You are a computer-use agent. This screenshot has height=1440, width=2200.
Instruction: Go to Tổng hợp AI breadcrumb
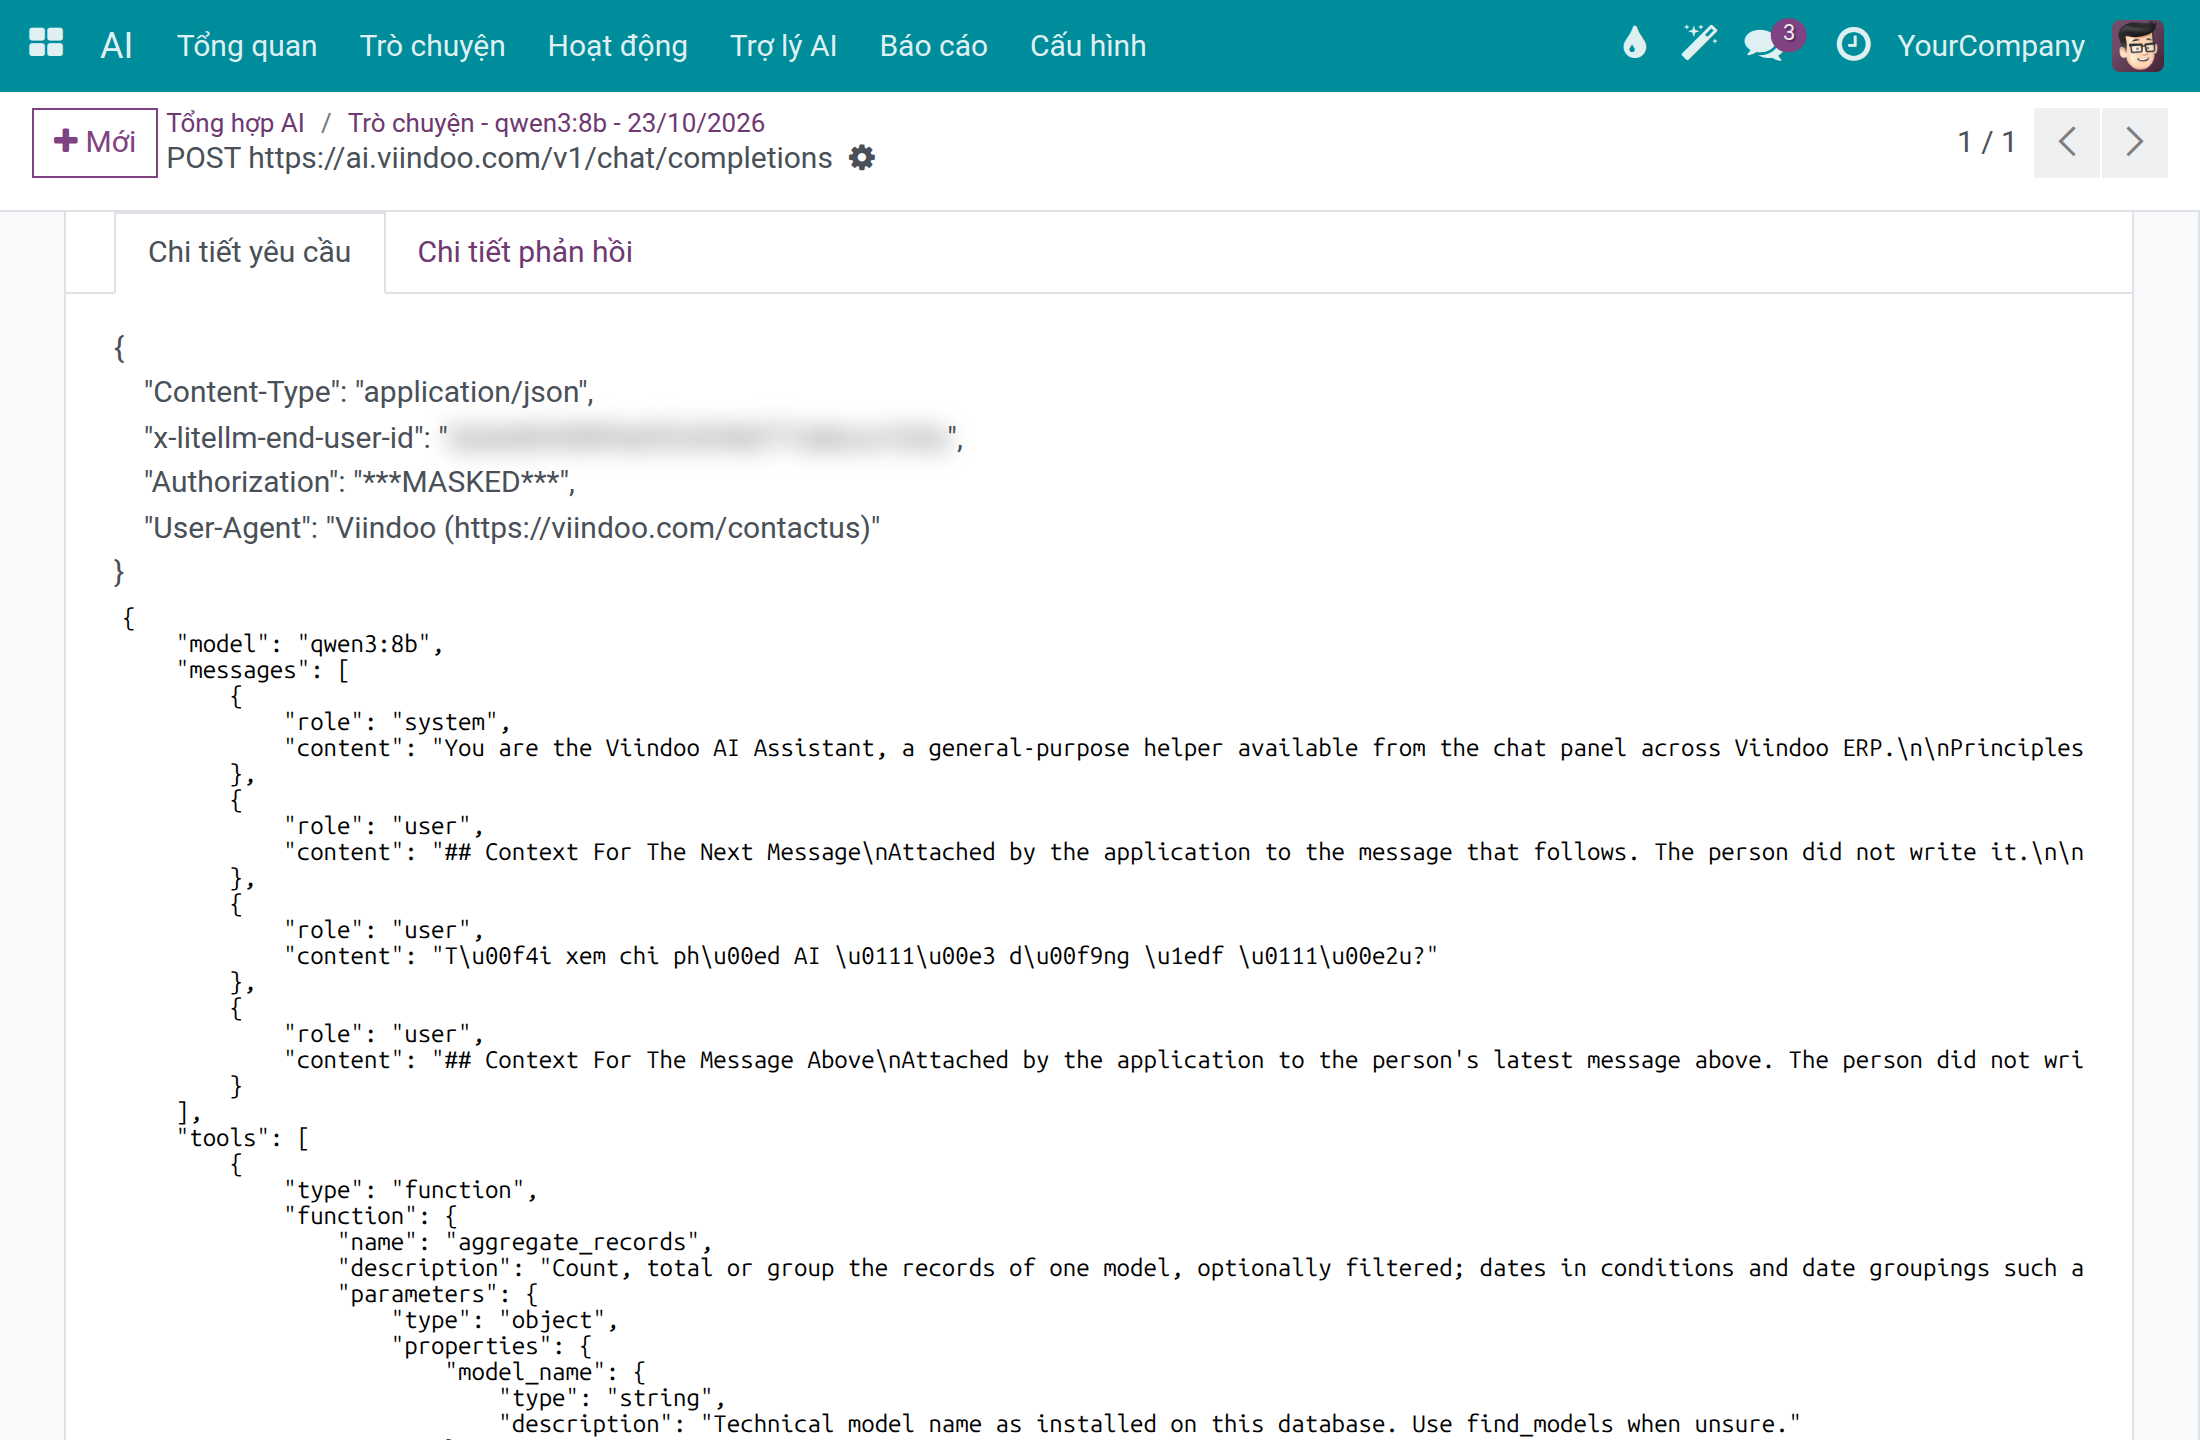[235, 123]
